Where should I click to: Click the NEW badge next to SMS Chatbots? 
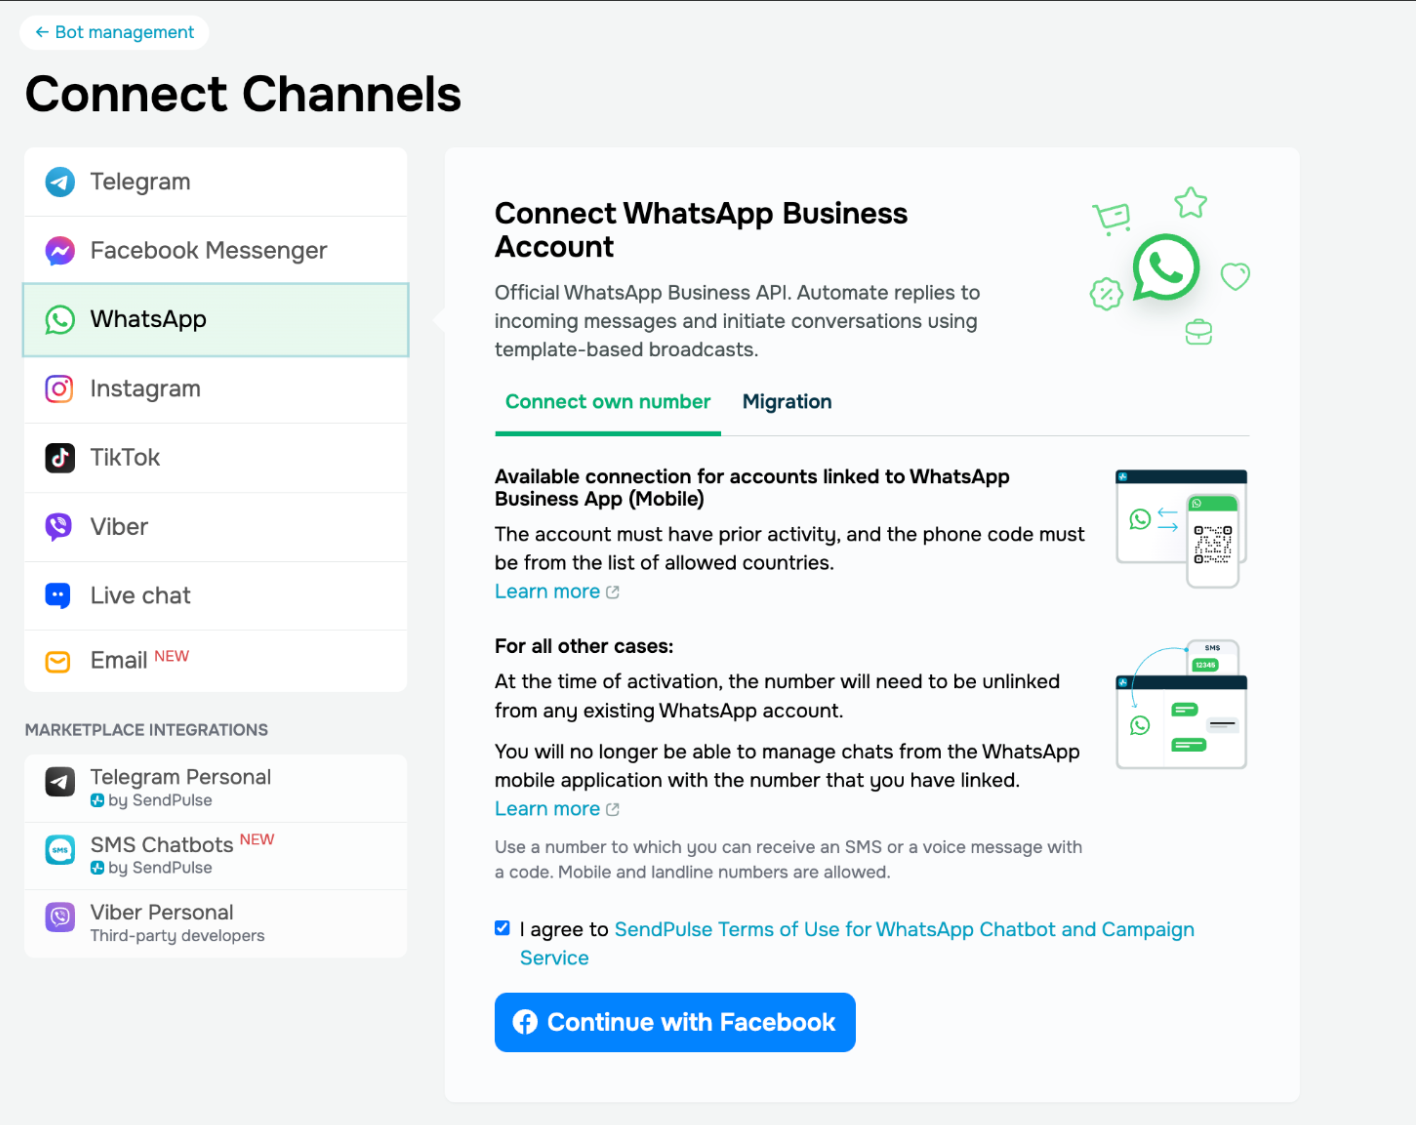257,839
